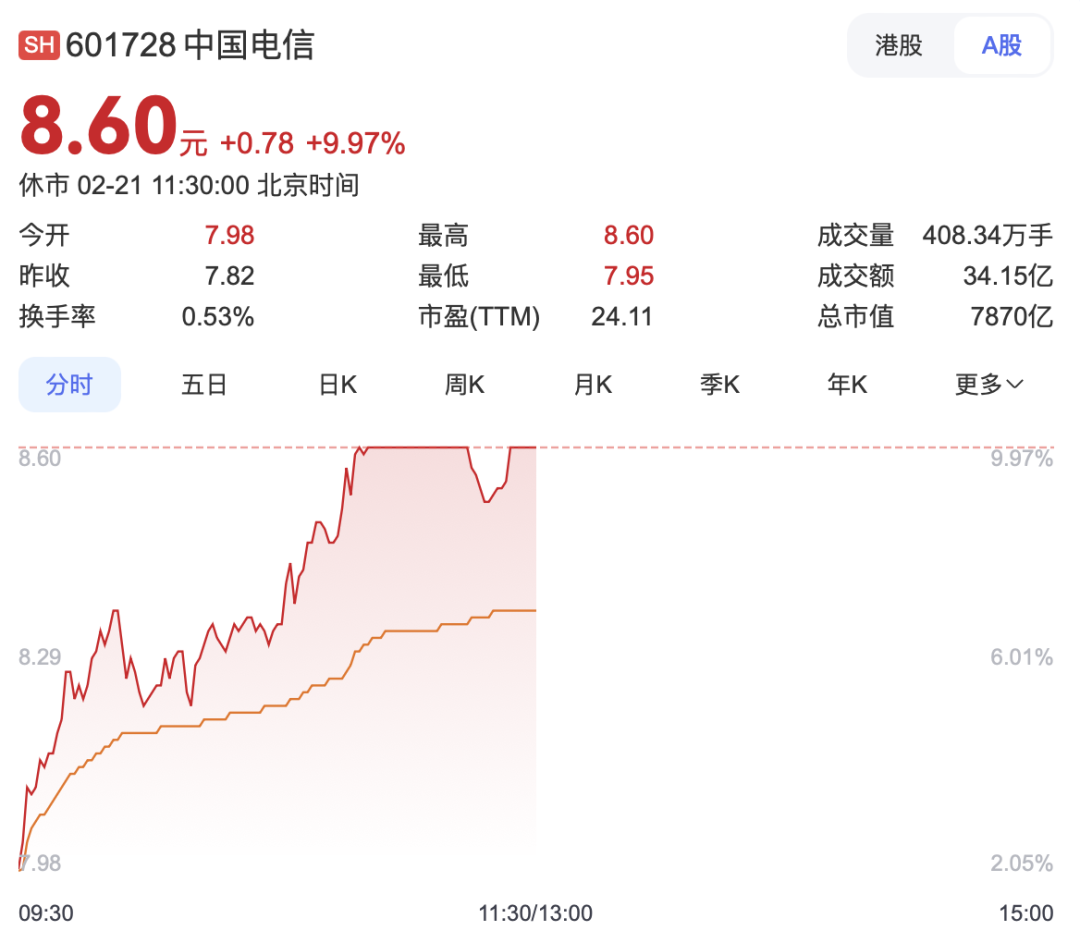Click the 市盈(TTM) label
Viewport: 1080px width, 943px height.
[479, 317]
